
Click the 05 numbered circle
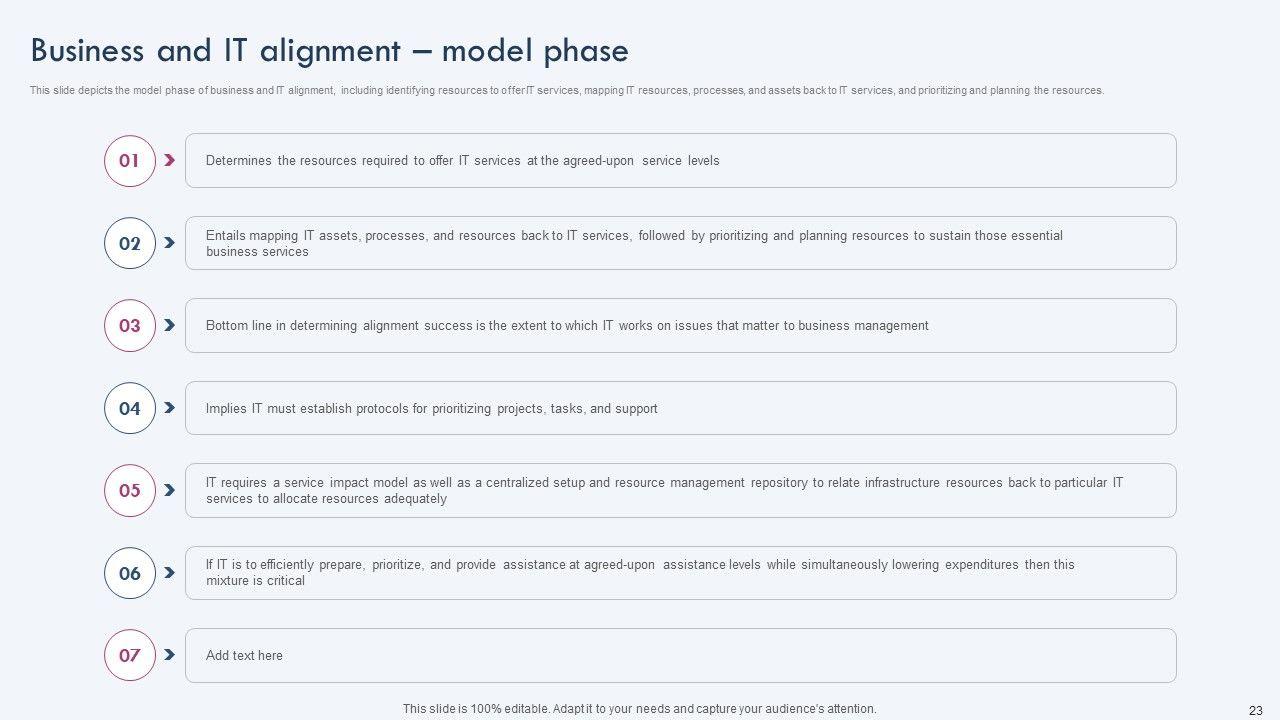pyautogui.click(x=130, y=491)
